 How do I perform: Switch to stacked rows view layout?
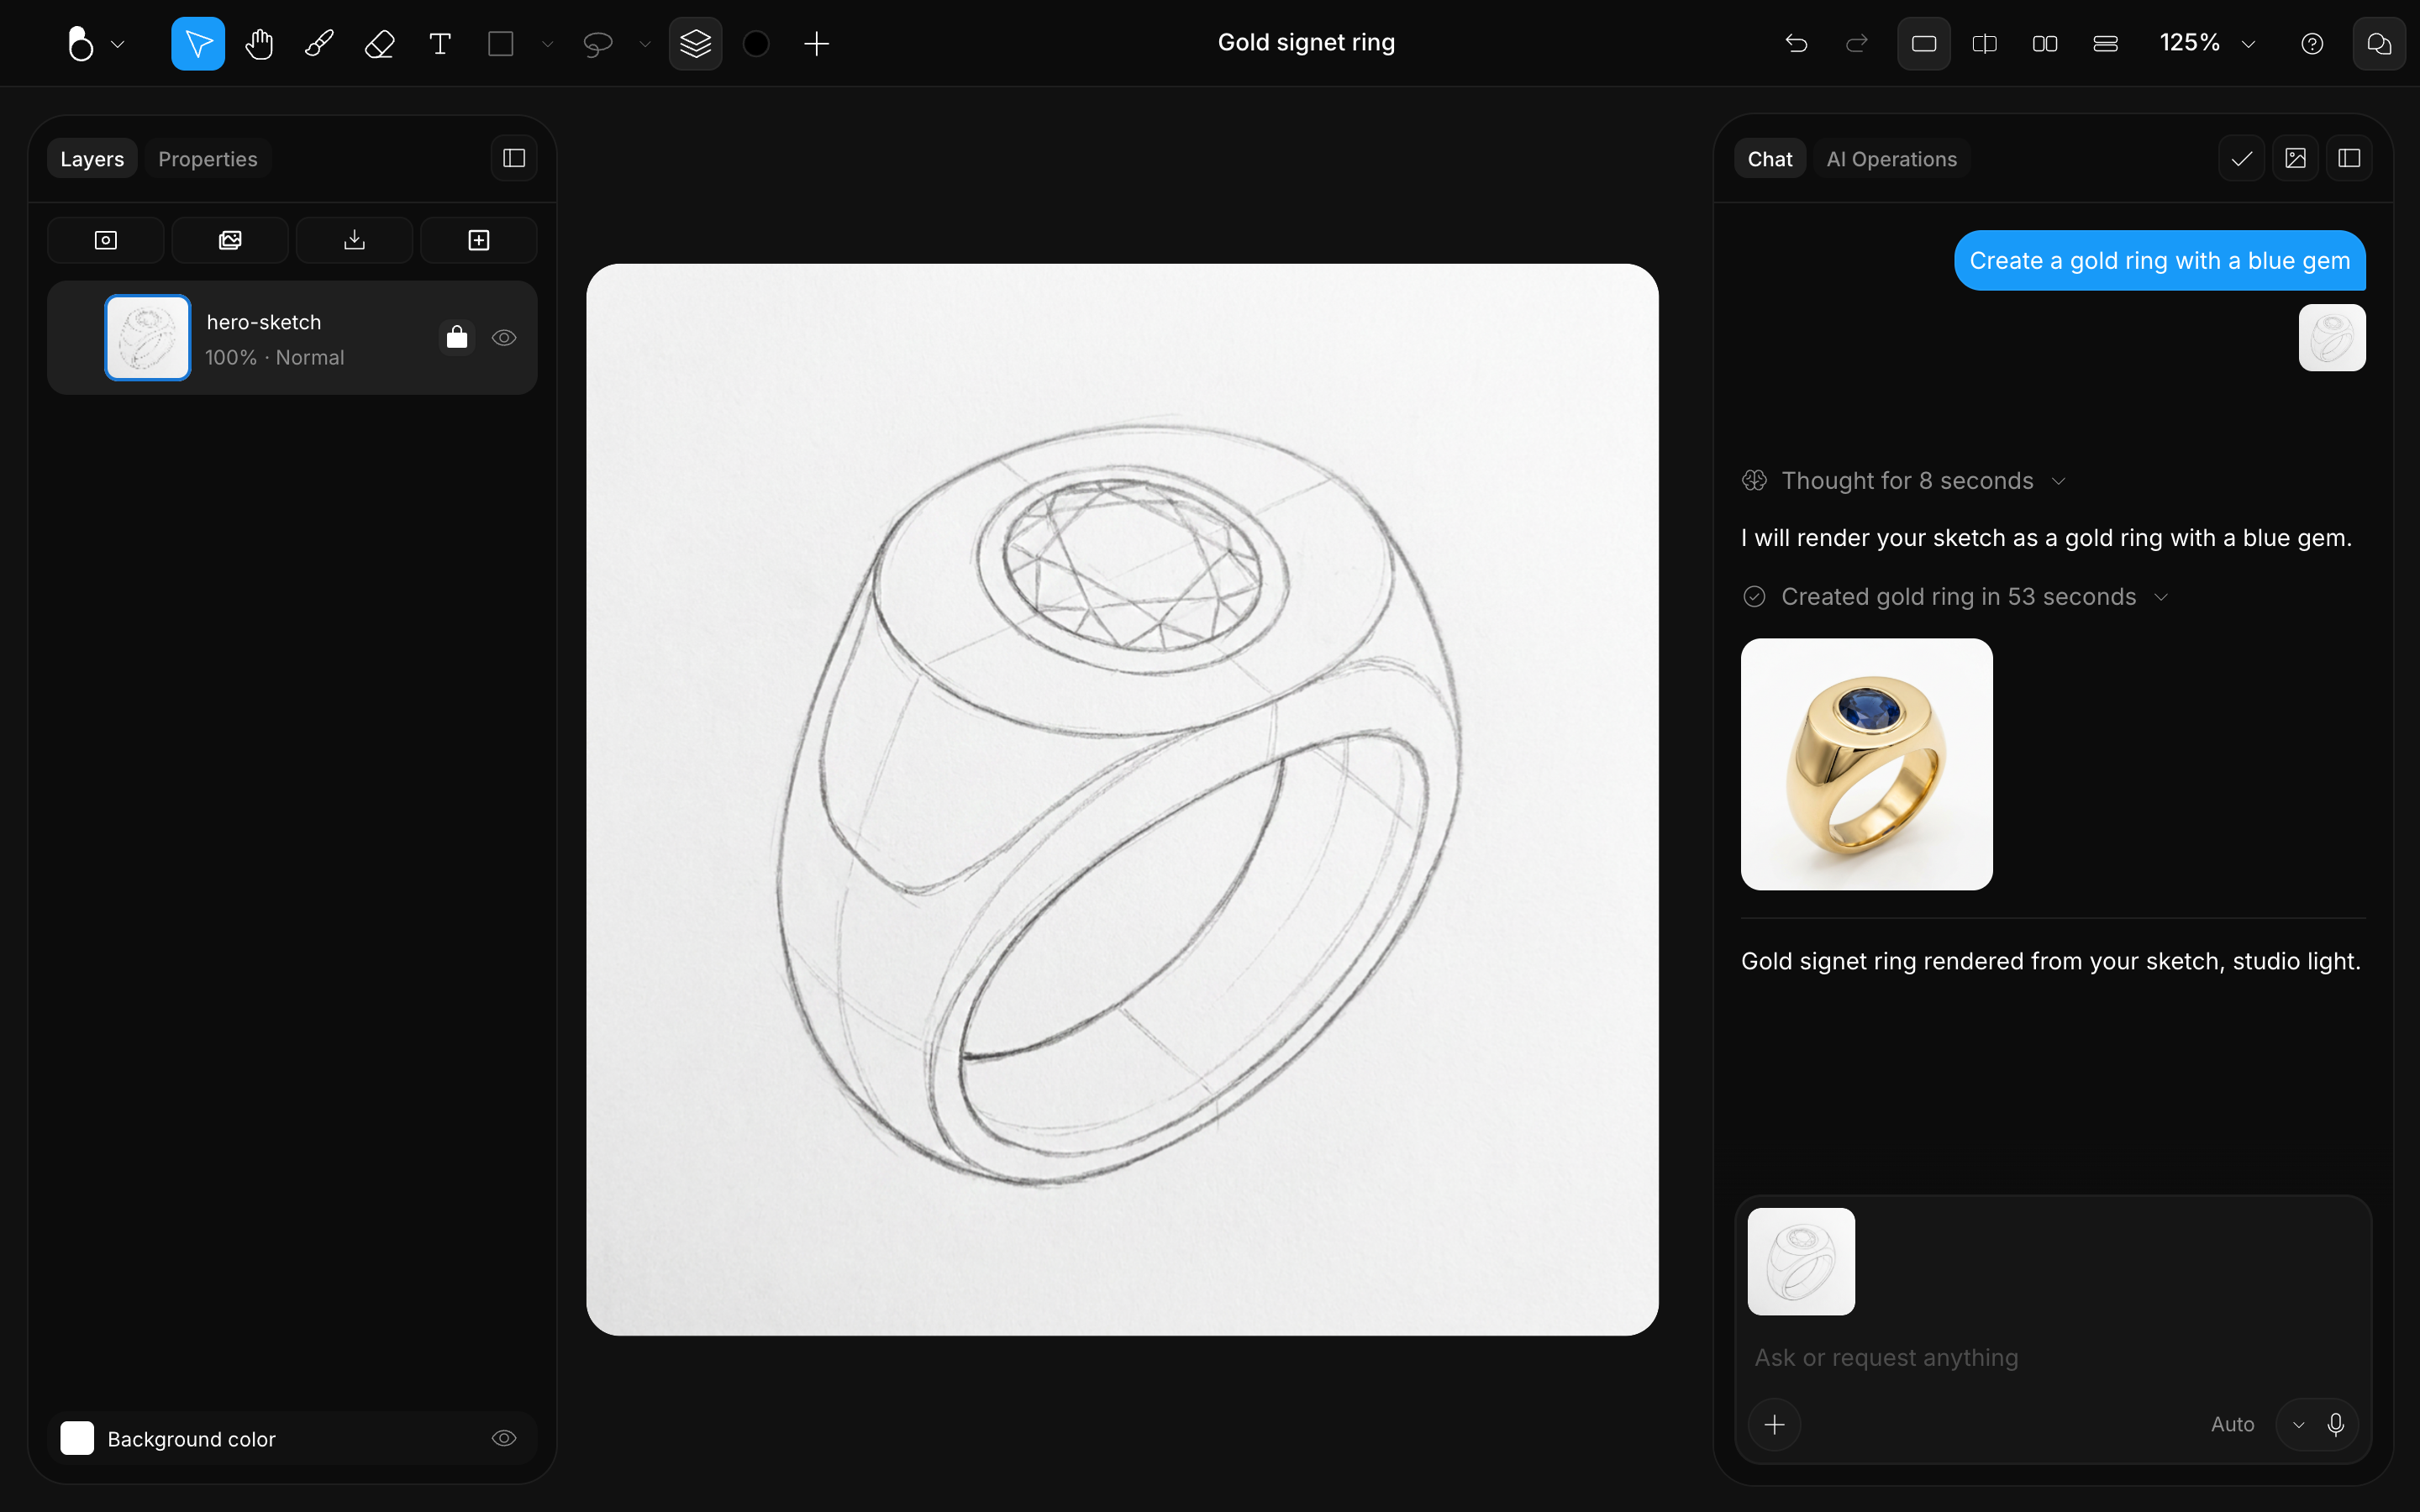tap(2106, 44)
